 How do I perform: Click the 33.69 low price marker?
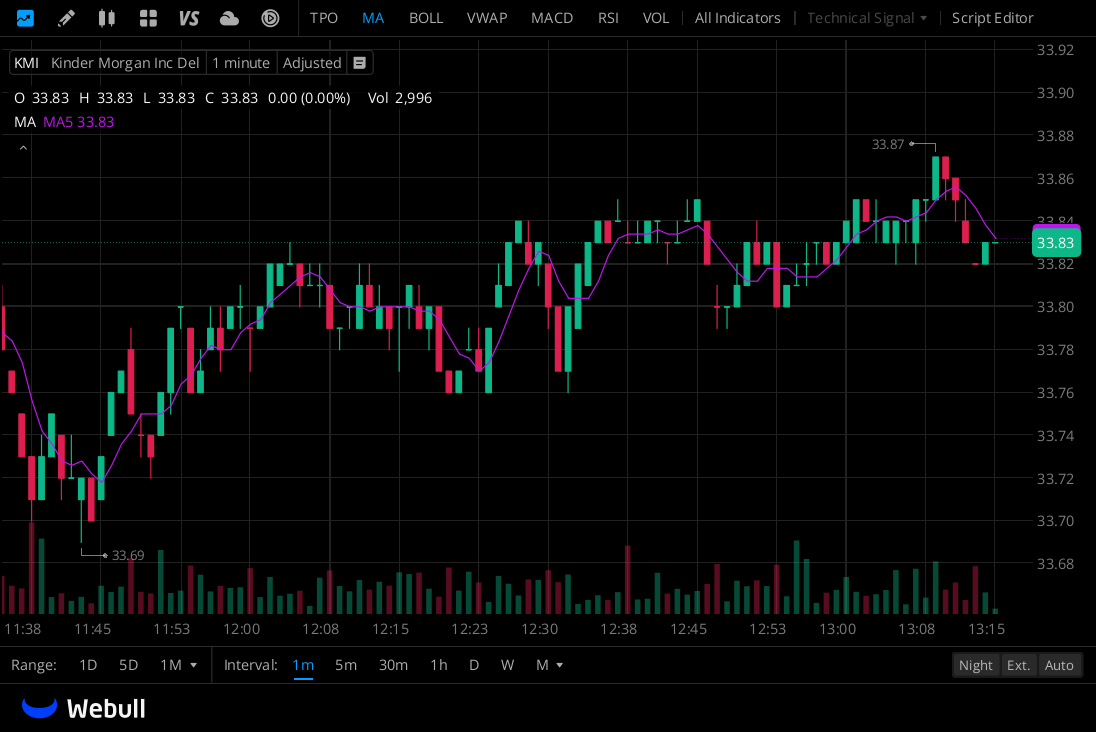[128, 556]
